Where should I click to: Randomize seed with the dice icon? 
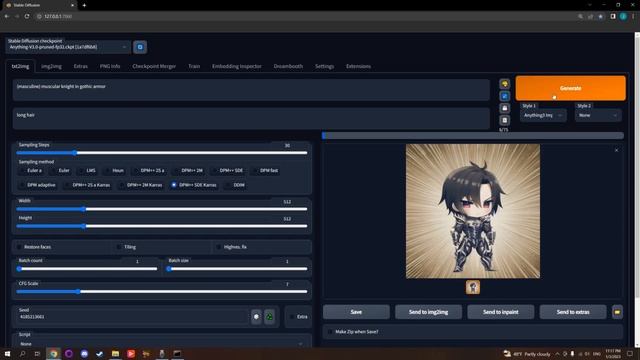[x=256, y=316]
